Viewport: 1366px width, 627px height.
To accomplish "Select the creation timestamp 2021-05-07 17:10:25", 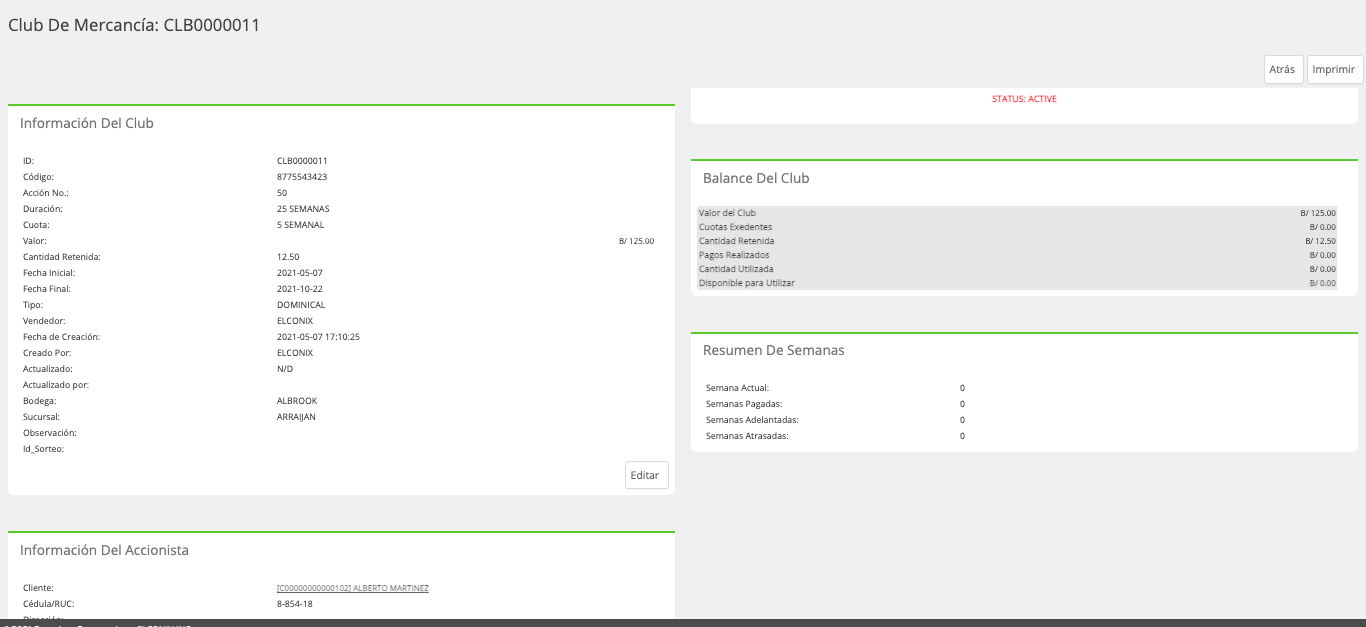I will (318, 337).
